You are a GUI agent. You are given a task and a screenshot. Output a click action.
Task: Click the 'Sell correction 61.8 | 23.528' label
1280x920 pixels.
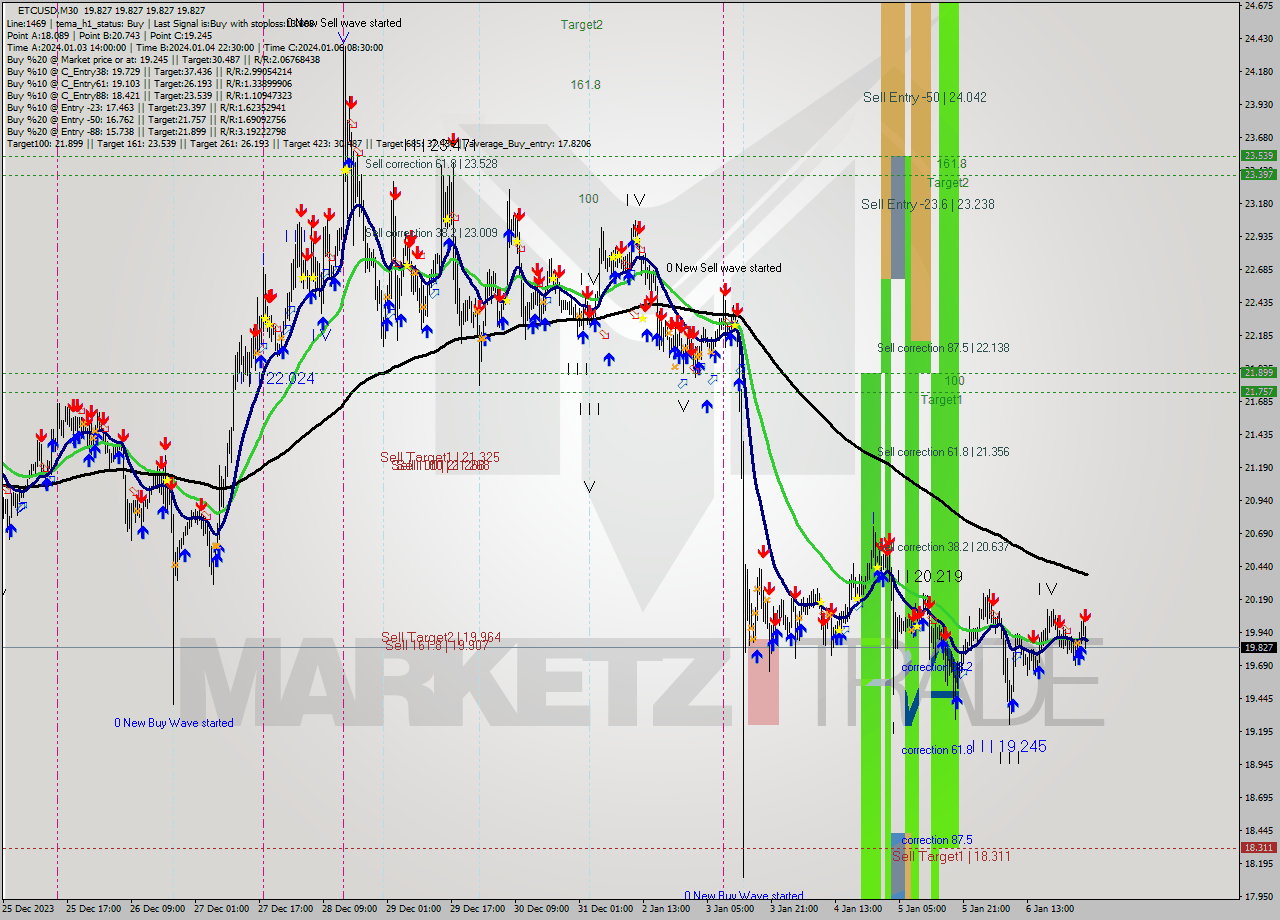click(x=431, y=164)
